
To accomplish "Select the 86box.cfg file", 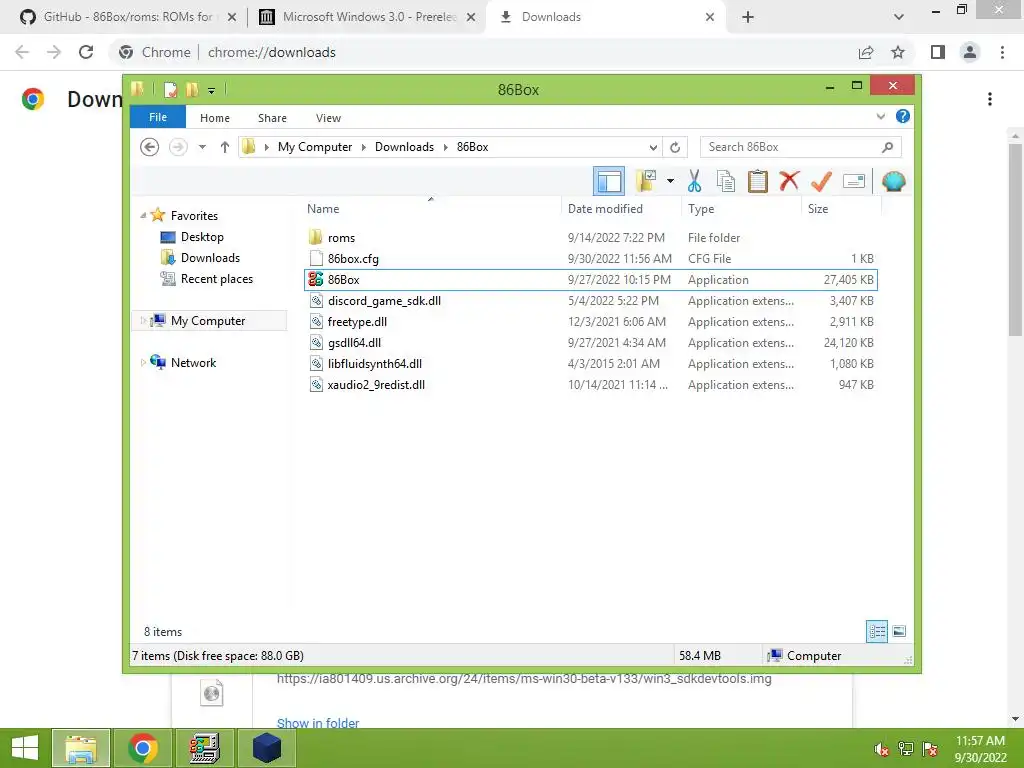I will click(x=591, y=259).
